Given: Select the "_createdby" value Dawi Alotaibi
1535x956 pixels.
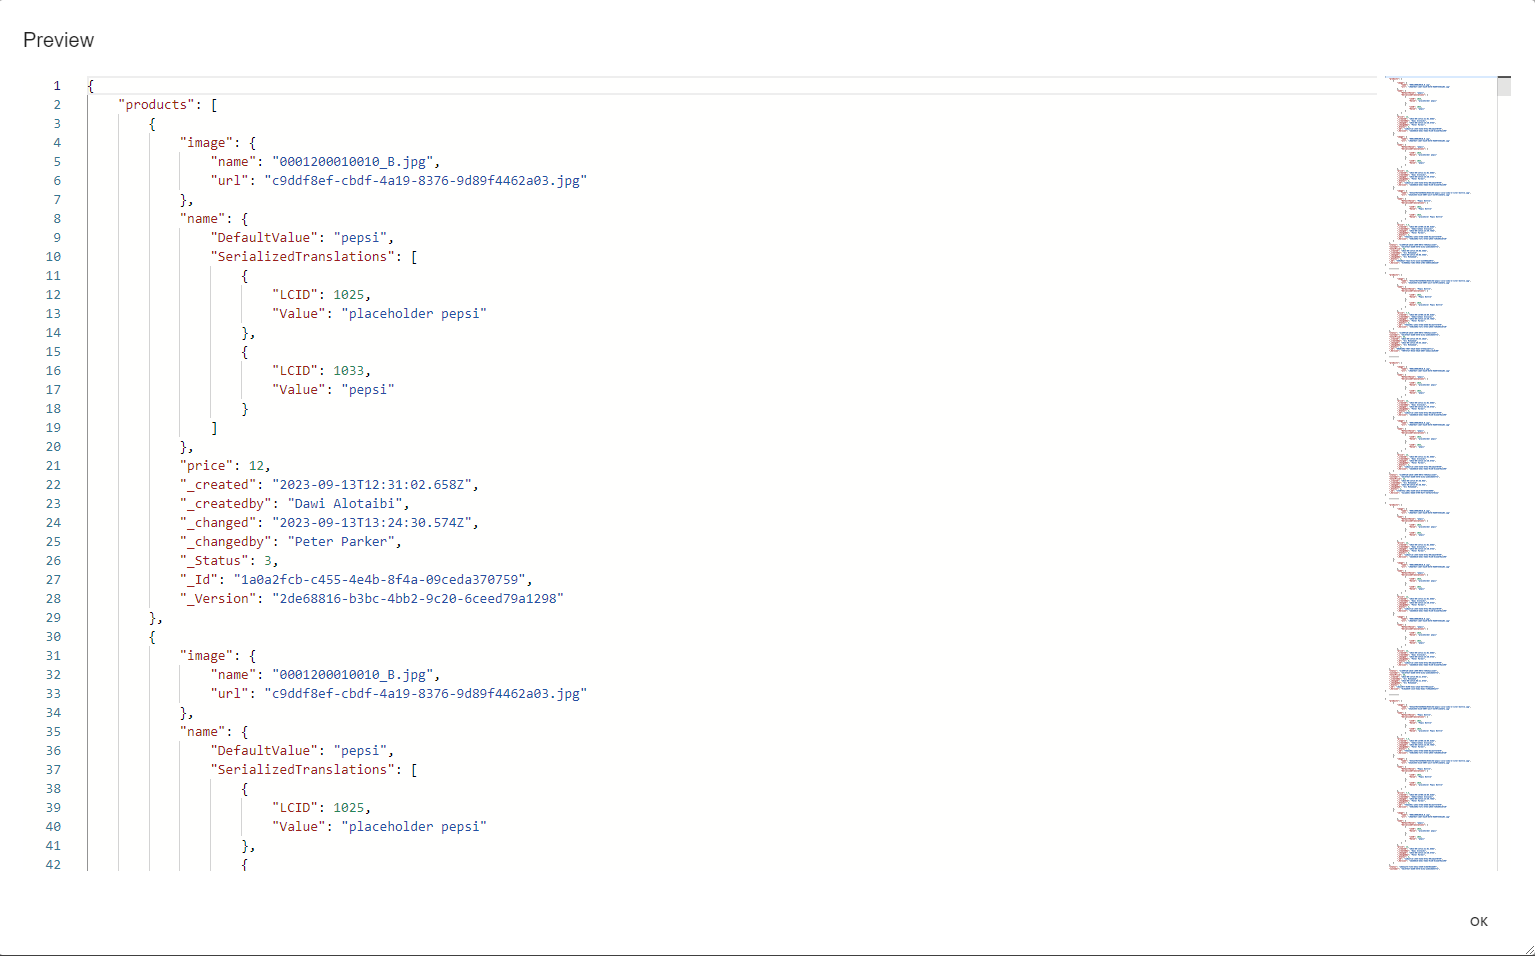Looking at the screenshot, I should pos(344,503).
